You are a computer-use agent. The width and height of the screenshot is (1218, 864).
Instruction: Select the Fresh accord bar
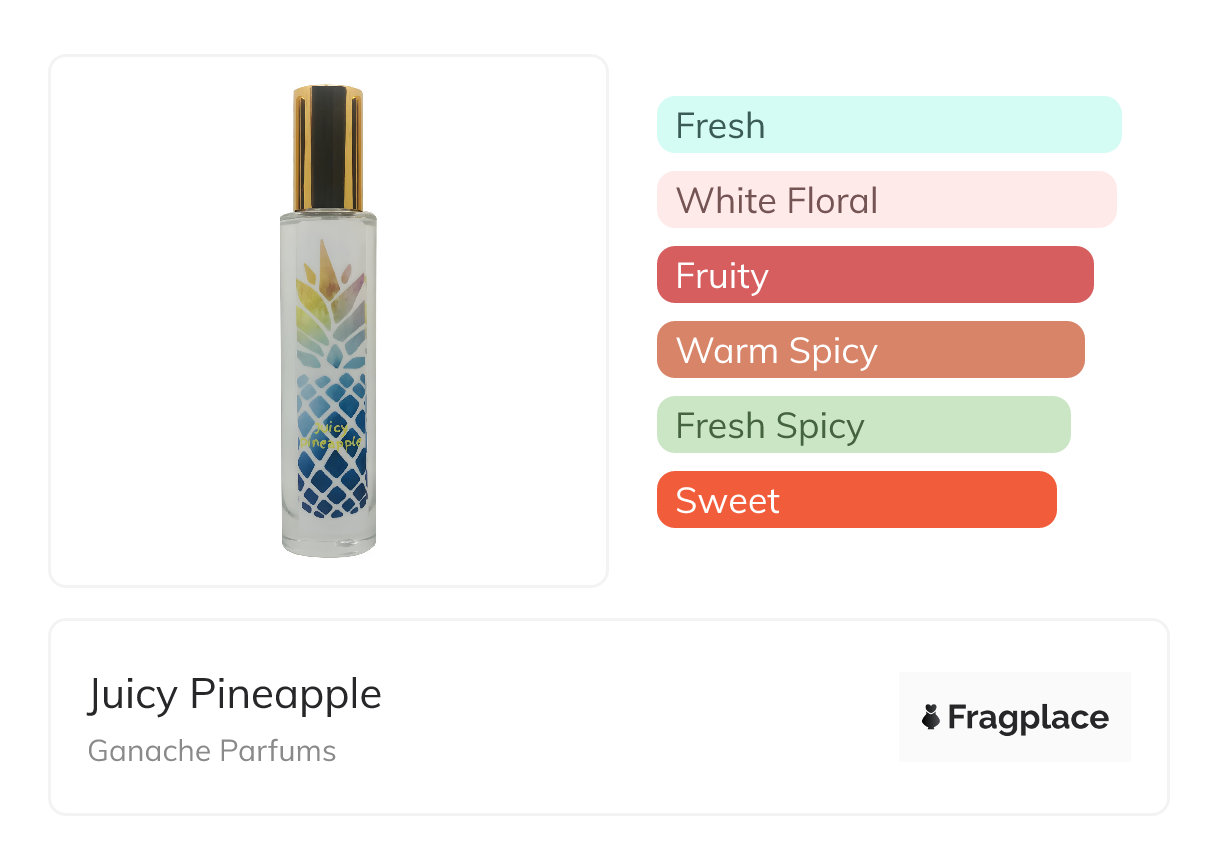(889, 125)
